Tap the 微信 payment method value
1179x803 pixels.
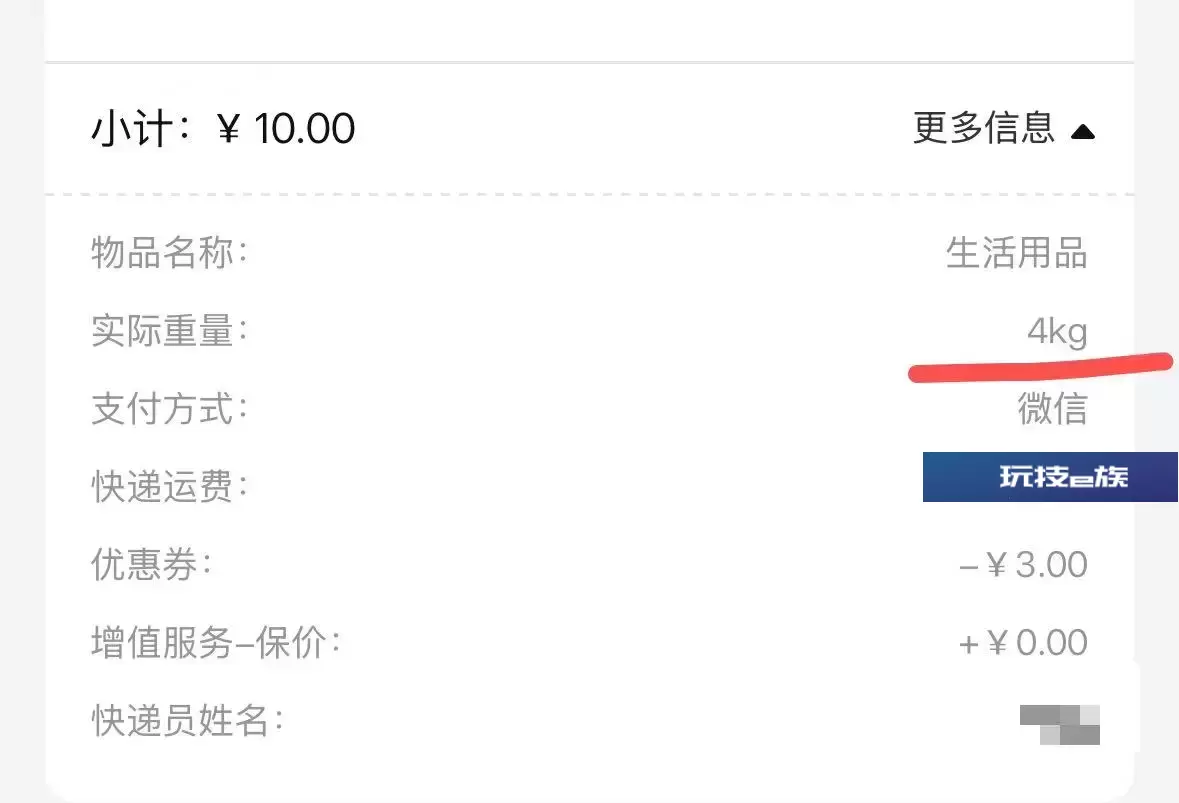tap(1053, 408)
